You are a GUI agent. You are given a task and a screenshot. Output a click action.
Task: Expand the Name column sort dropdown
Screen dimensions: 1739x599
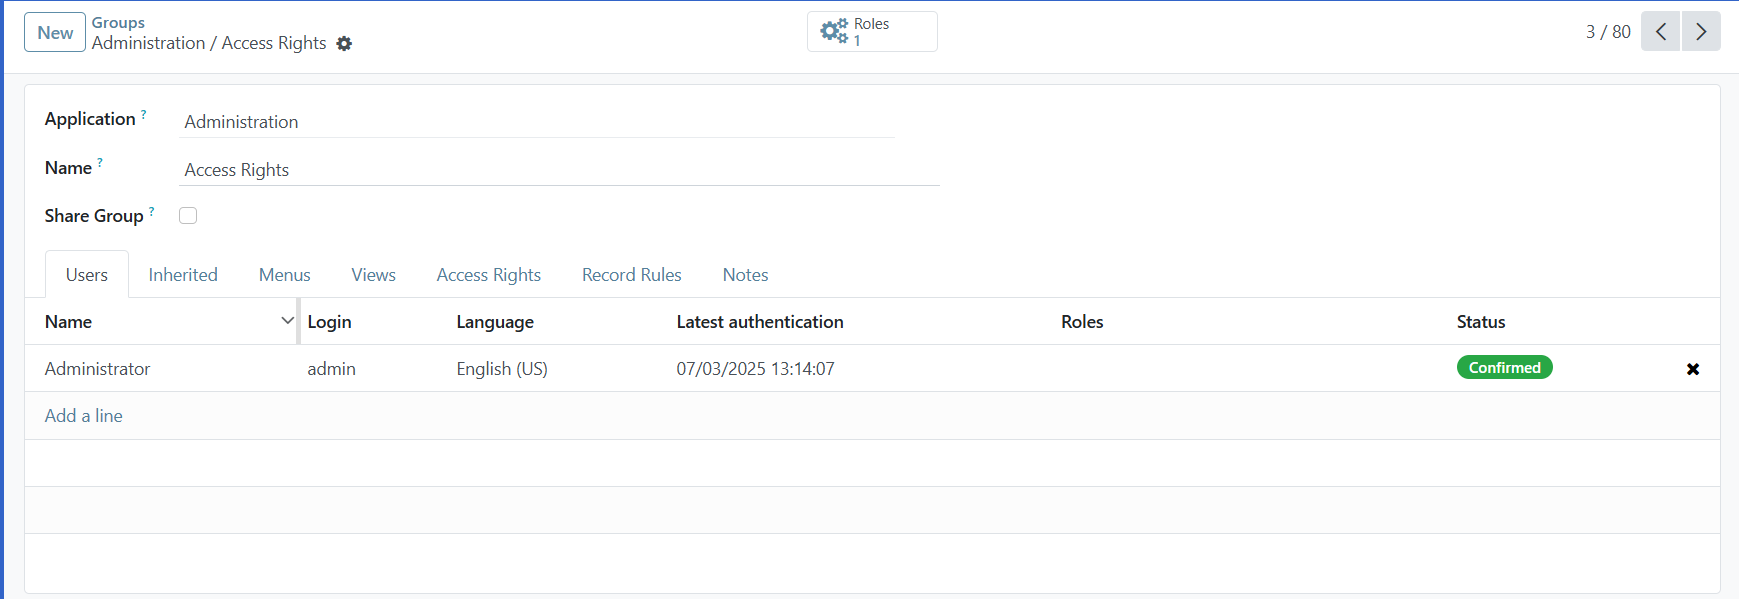(x=287, y=321)
